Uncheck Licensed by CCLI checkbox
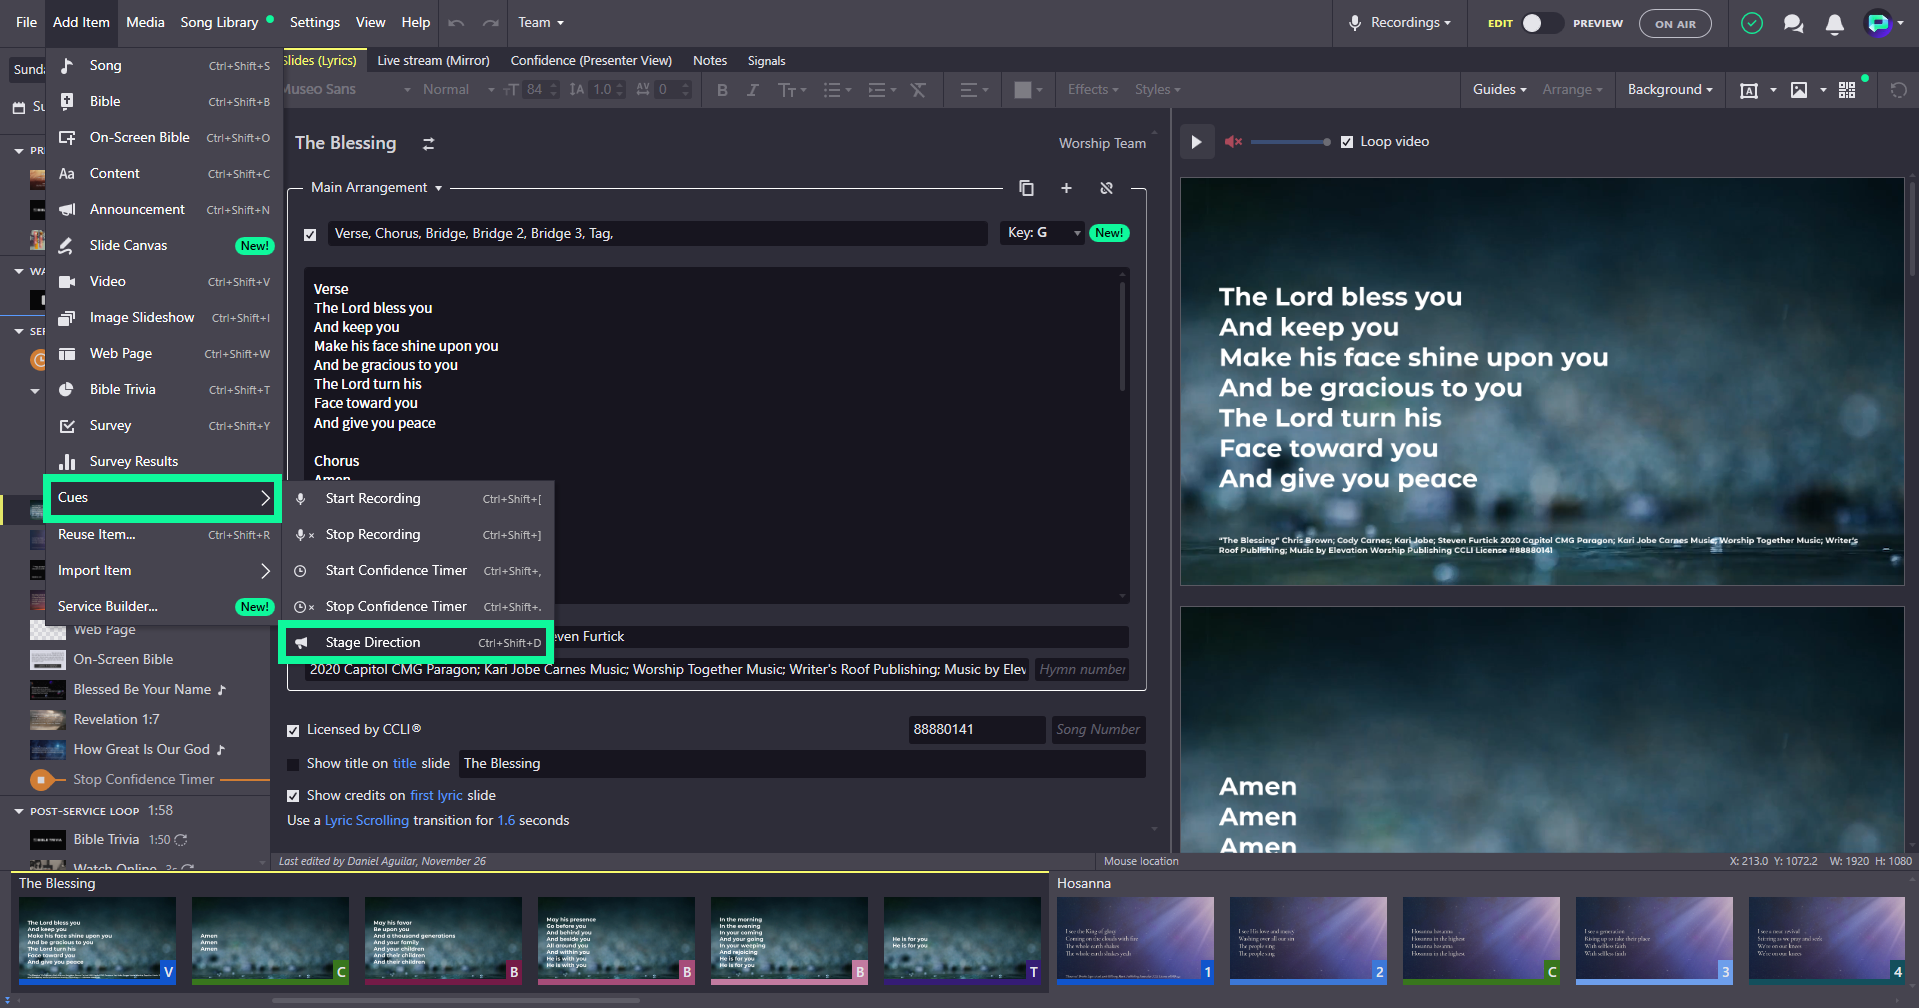The height and width of the screenshot is (1008, 1919). coord(294,730)
